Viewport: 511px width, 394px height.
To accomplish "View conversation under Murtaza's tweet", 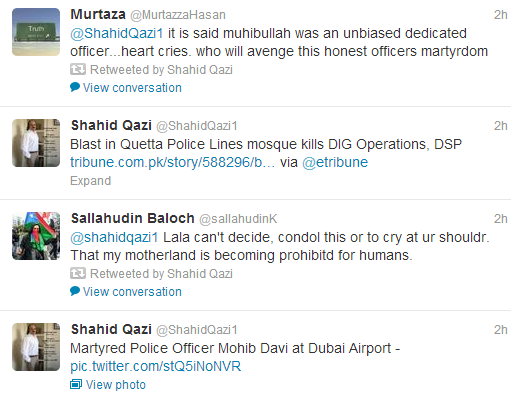I will 132,88.
